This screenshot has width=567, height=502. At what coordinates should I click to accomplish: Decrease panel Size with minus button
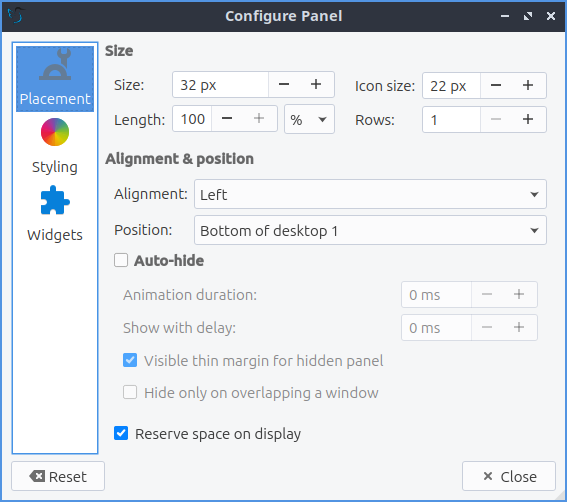(x=284, y=85)
